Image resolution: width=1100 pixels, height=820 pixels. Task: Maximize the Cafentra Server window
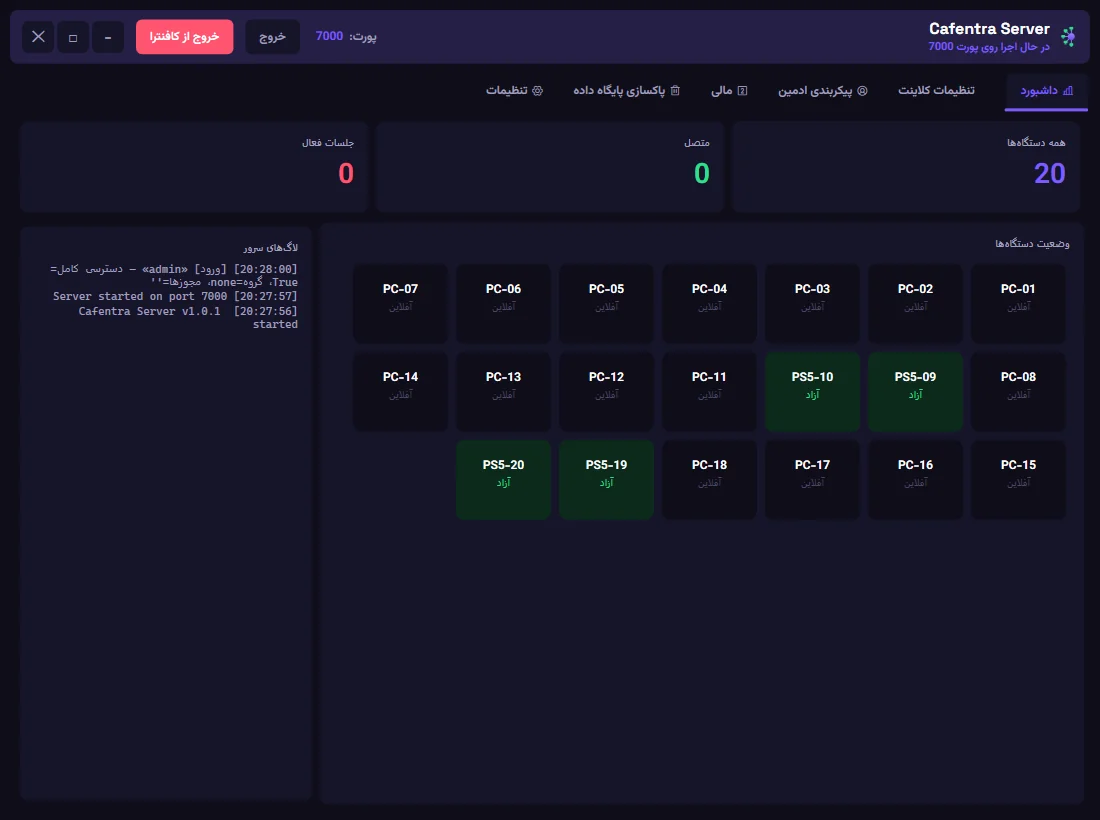[73, 37]
